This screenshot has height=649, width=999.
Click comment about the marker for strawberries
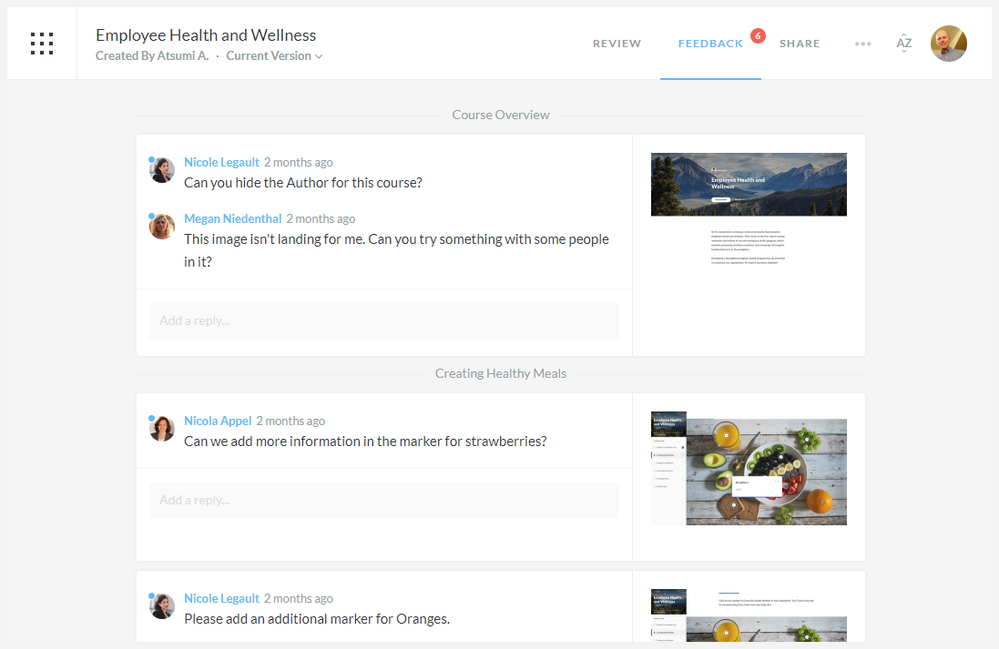pos(366,441)
